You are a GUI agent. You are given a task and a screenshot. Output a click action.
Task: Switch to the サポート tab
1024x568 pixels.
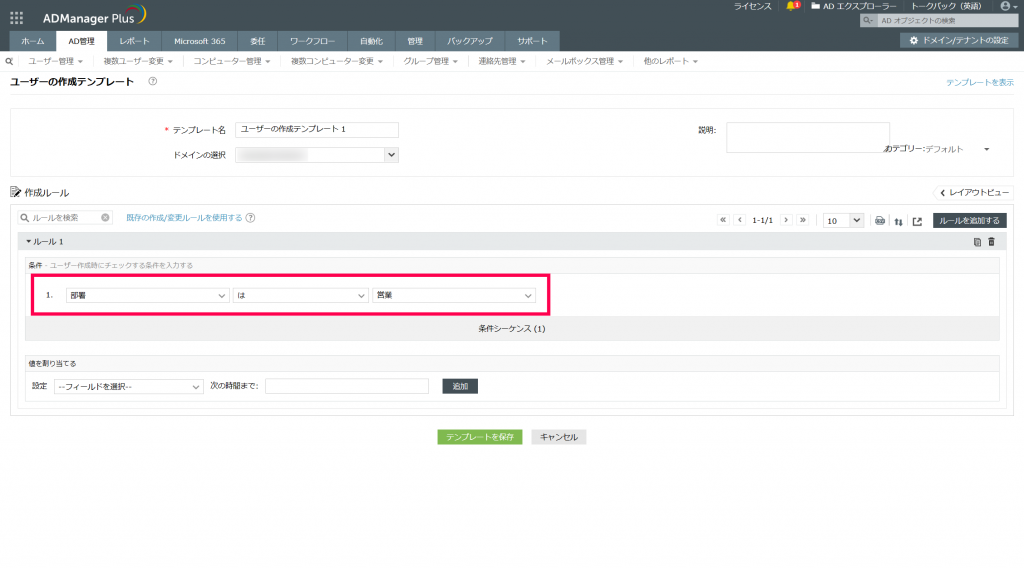click(x=533, y=41)
